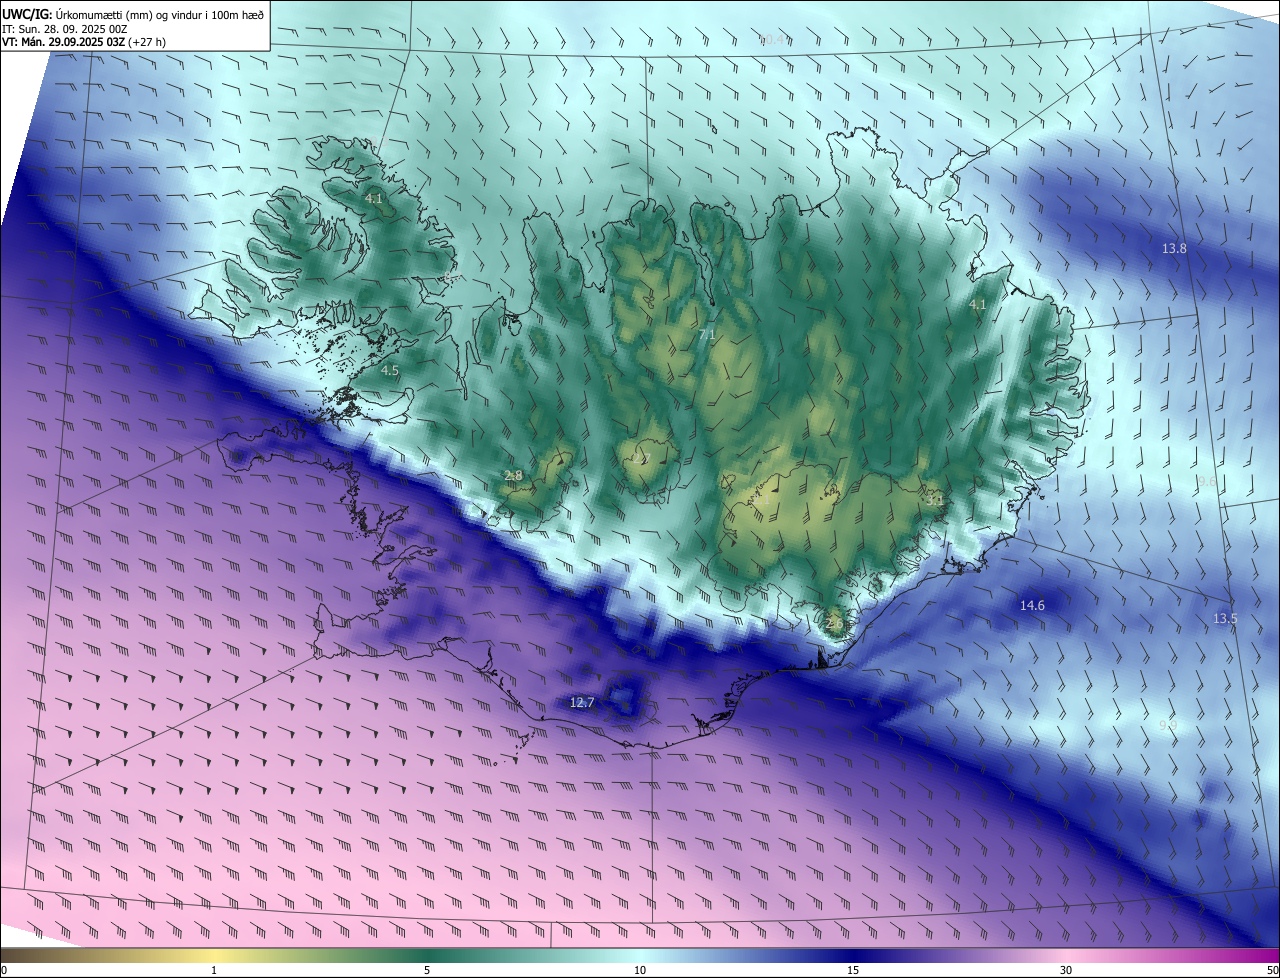Click the 4.1 value over the Westfjords
The height and width of the screenshot is (978, 1280).
coord(374,200)
